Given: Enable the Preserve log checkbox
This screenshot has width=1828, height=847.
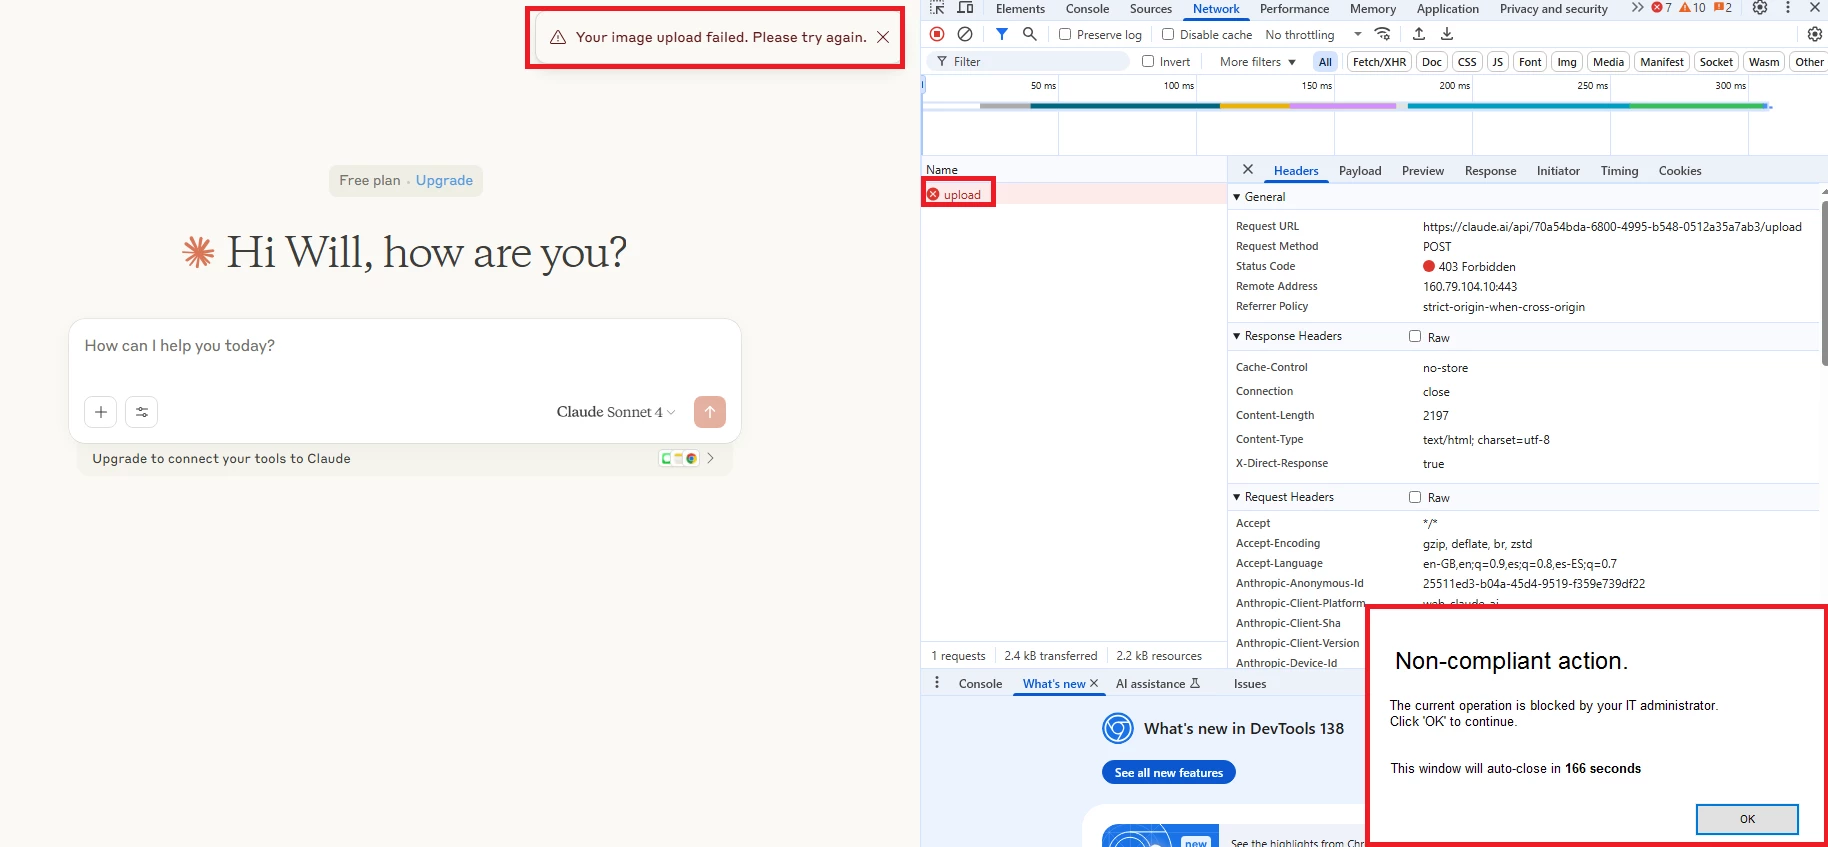Looking at the screenshot, I should pos(1065,34).
